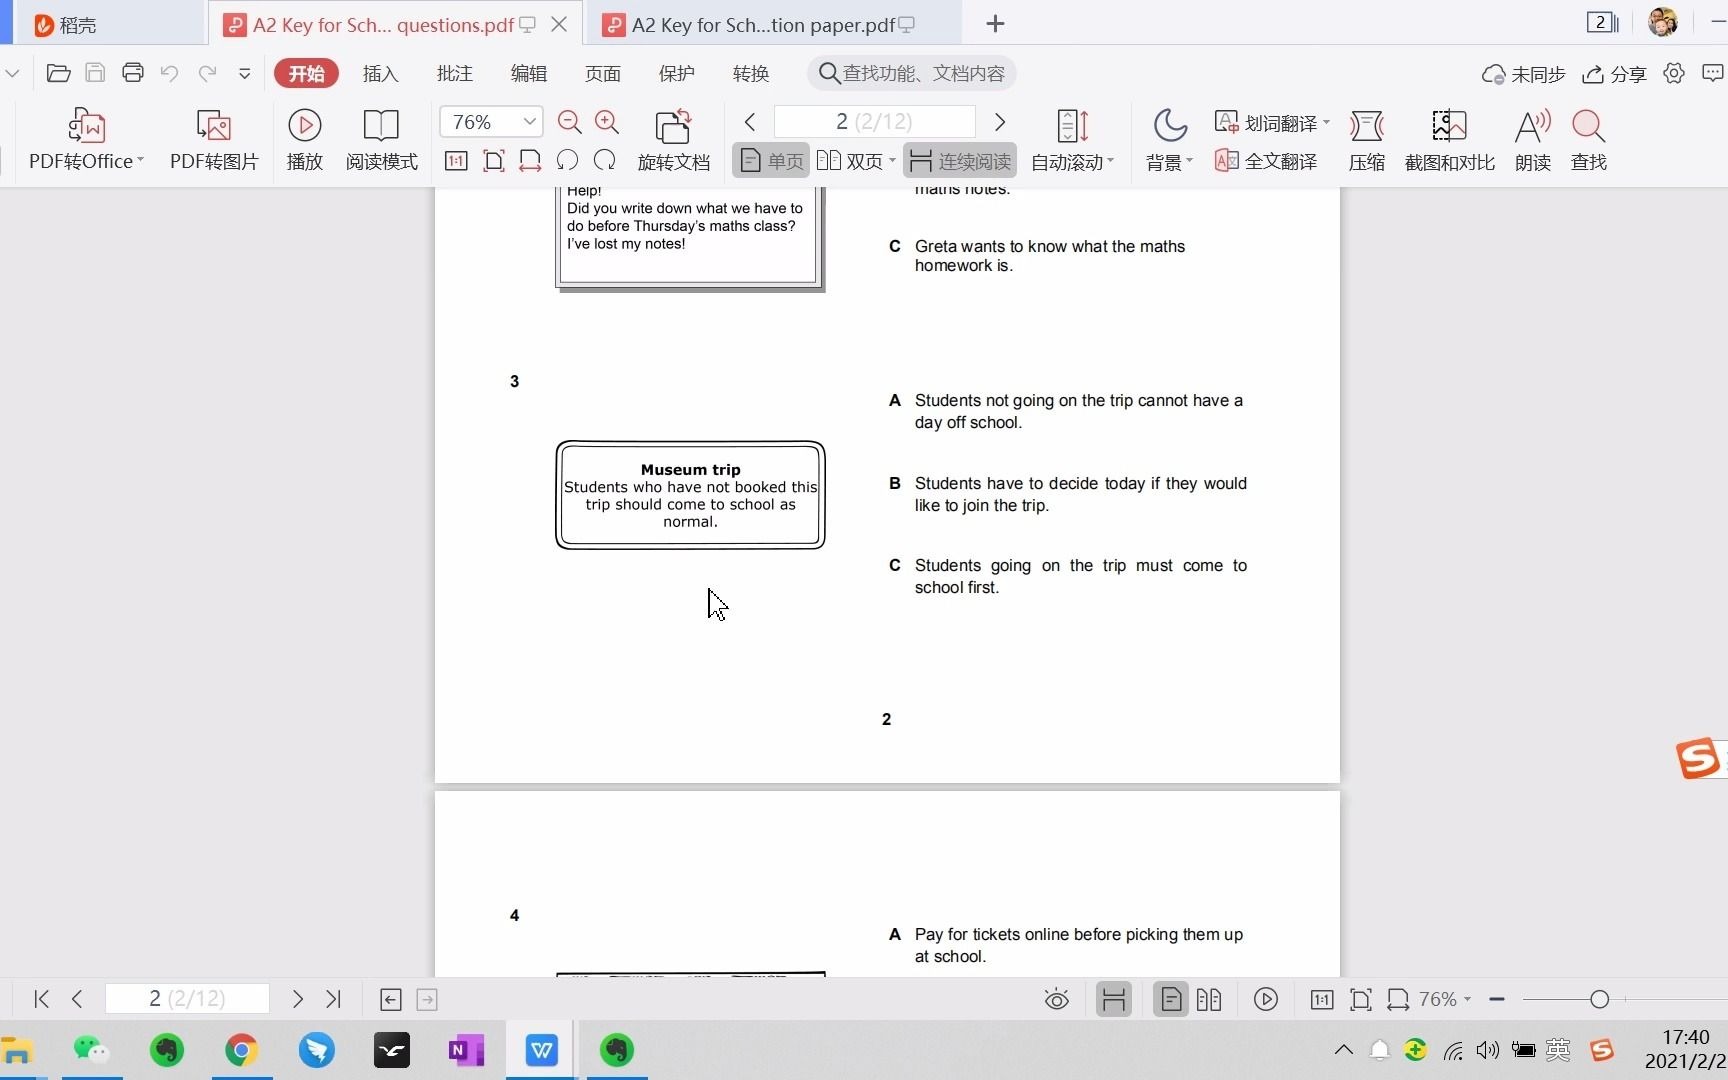Viewport: 1728px width, 1080px height.
Task: Click the actual size 1:1 toolbar icon
Action: 456,161
